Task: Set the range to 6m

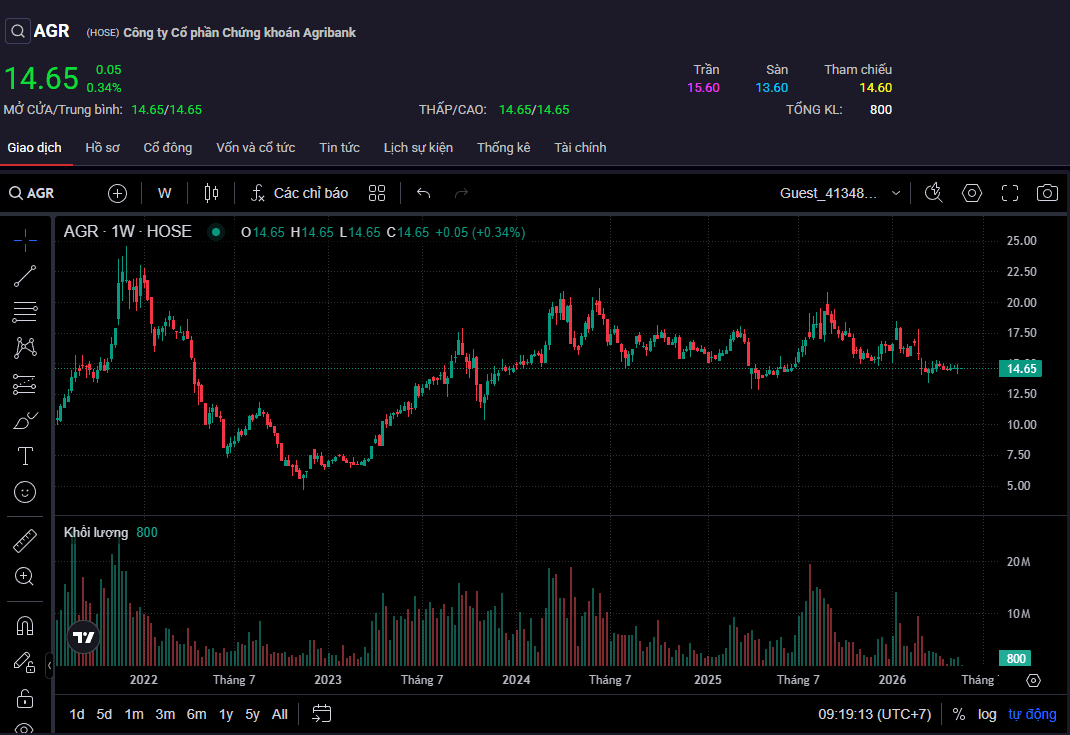Action: (x=197, y=714)
